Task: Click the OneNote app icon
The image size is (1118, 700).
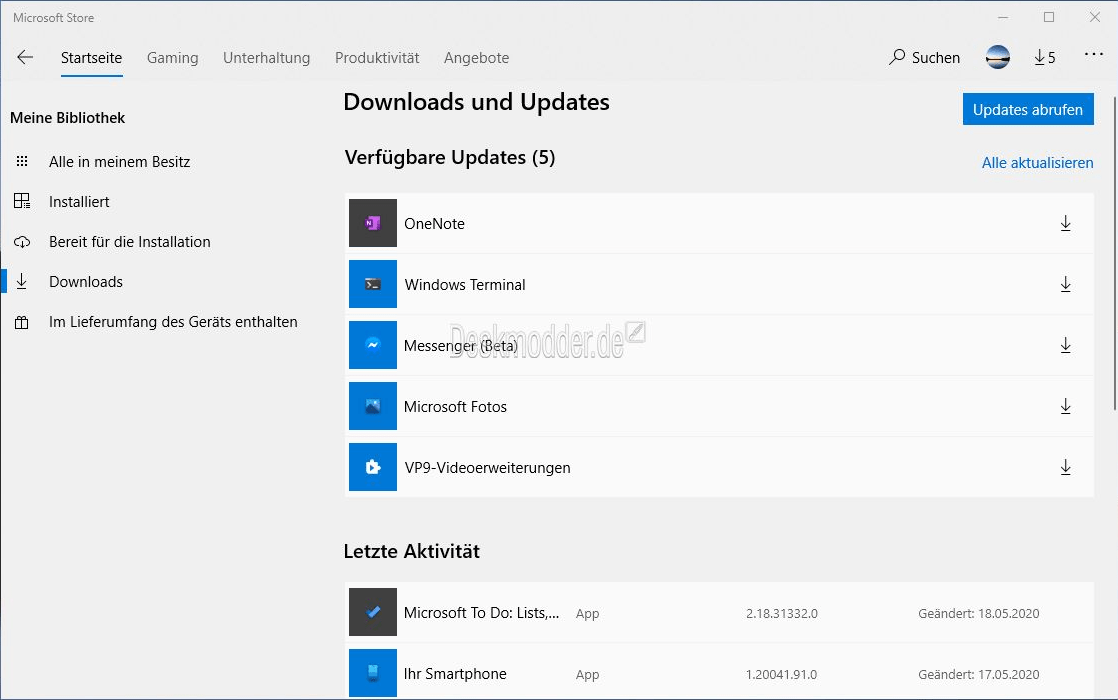Action: (373, 223)
